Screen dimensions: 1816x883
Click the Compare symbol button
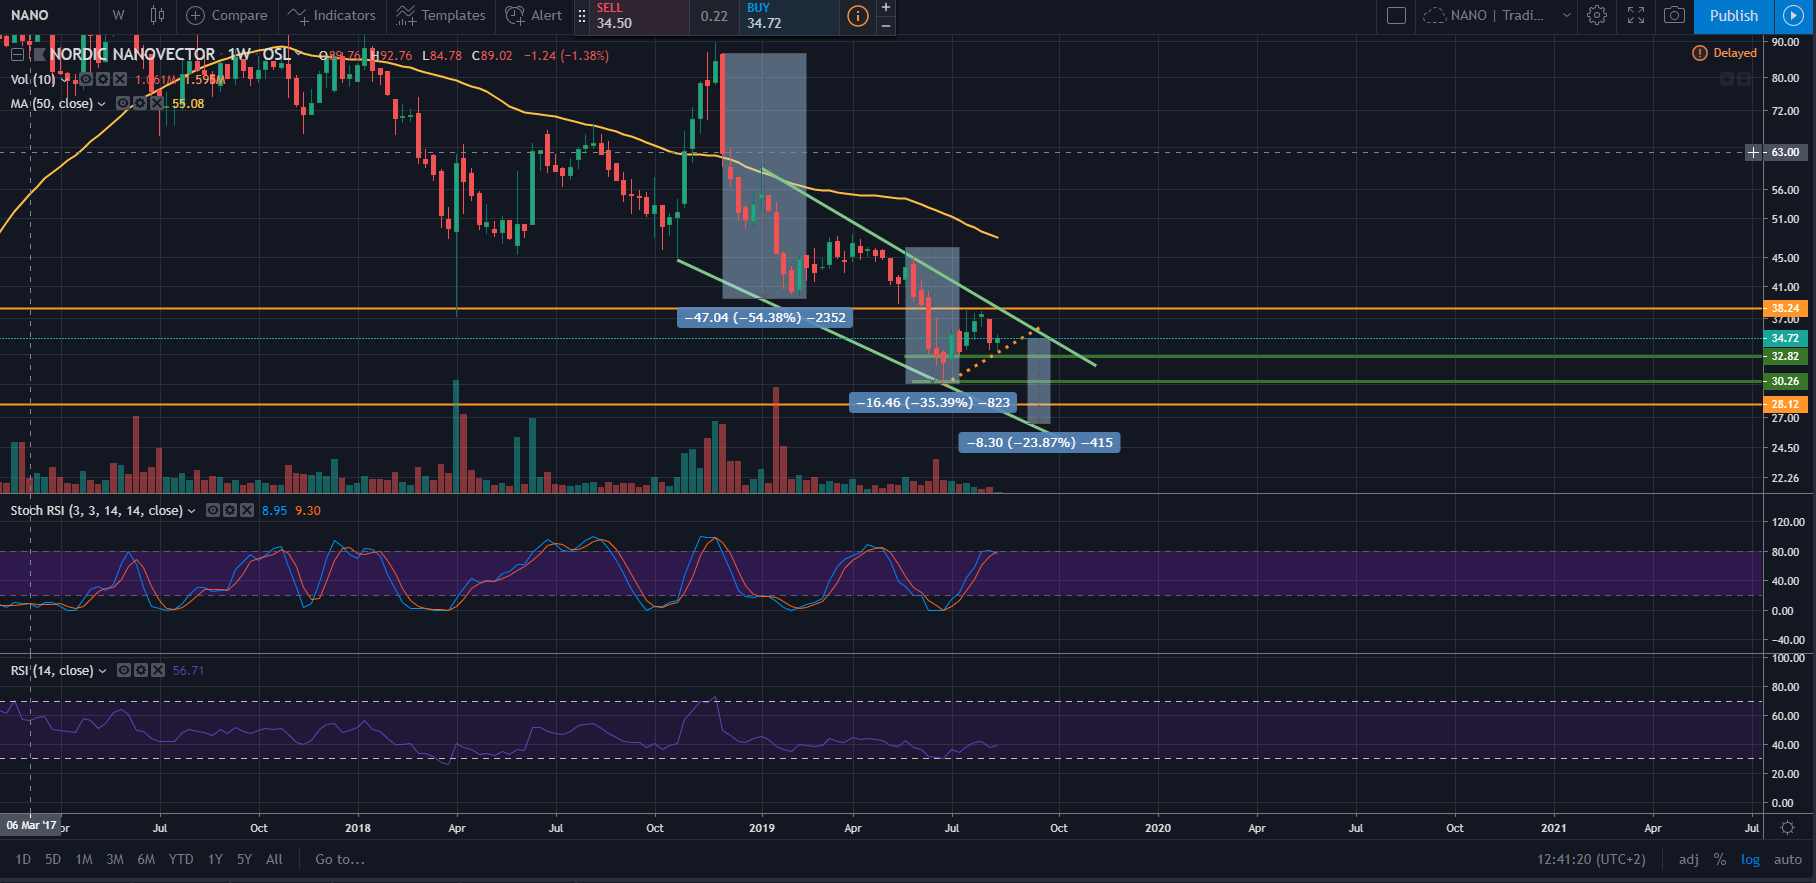tap(227, 15)
